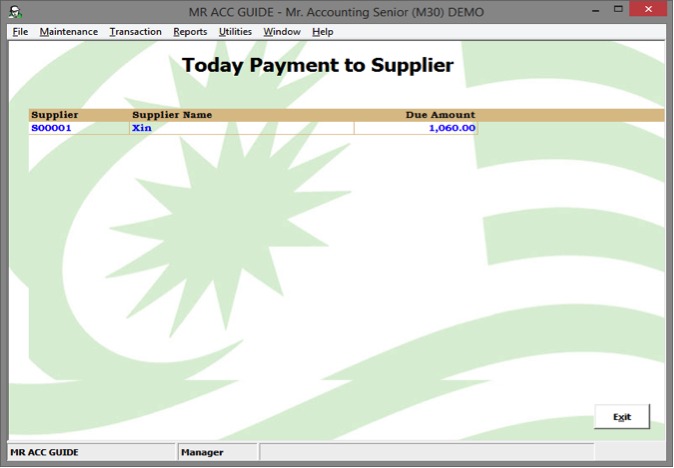Open the Transaction menu
Viewport: 674px width, 468px height.
135,32
